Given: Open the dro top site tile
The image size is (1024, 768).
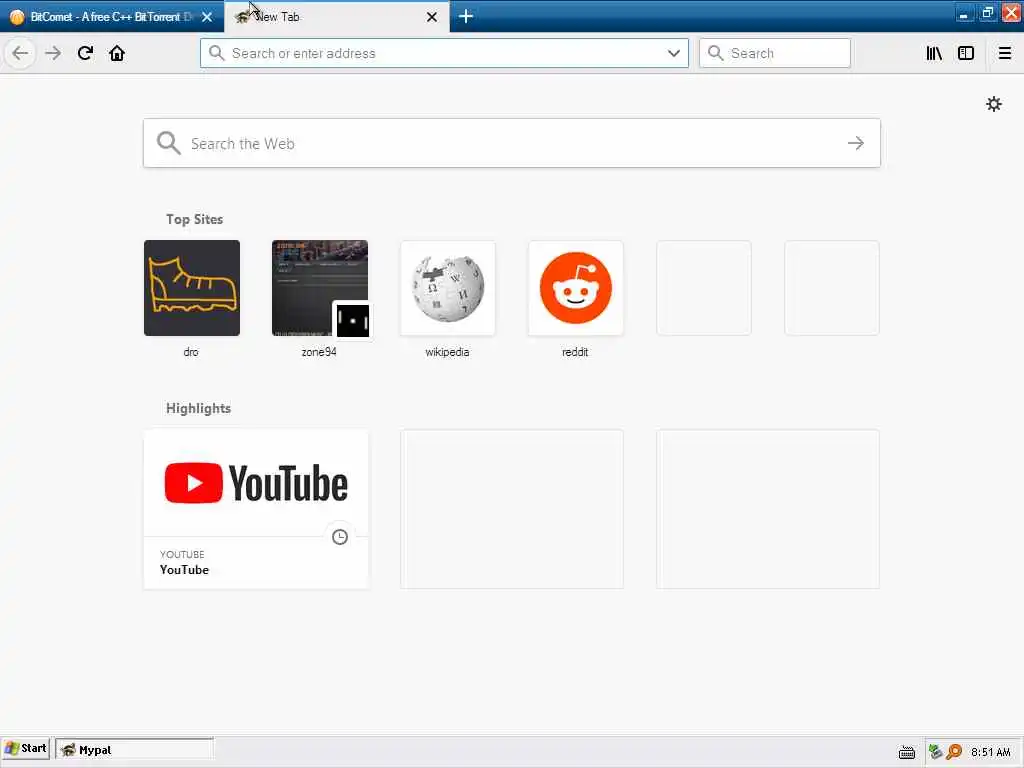Looking at the screenshot, I should click(191, 288).
